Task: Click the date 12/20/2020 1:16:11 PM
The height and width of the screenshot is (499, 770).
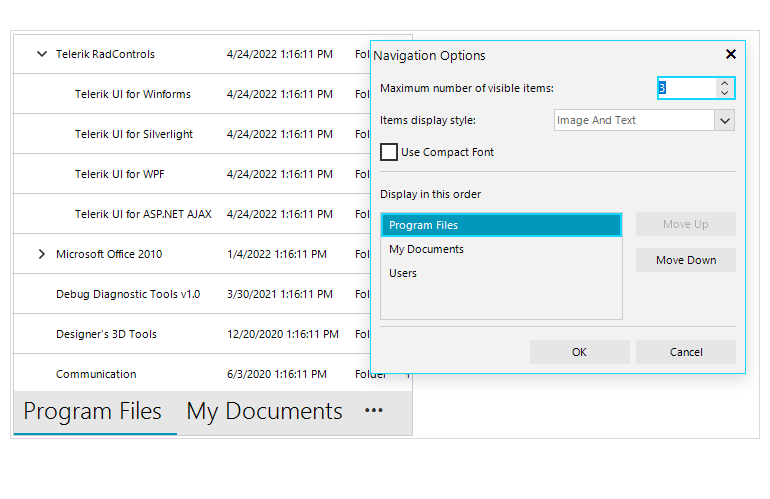Action: pos(282,334)
